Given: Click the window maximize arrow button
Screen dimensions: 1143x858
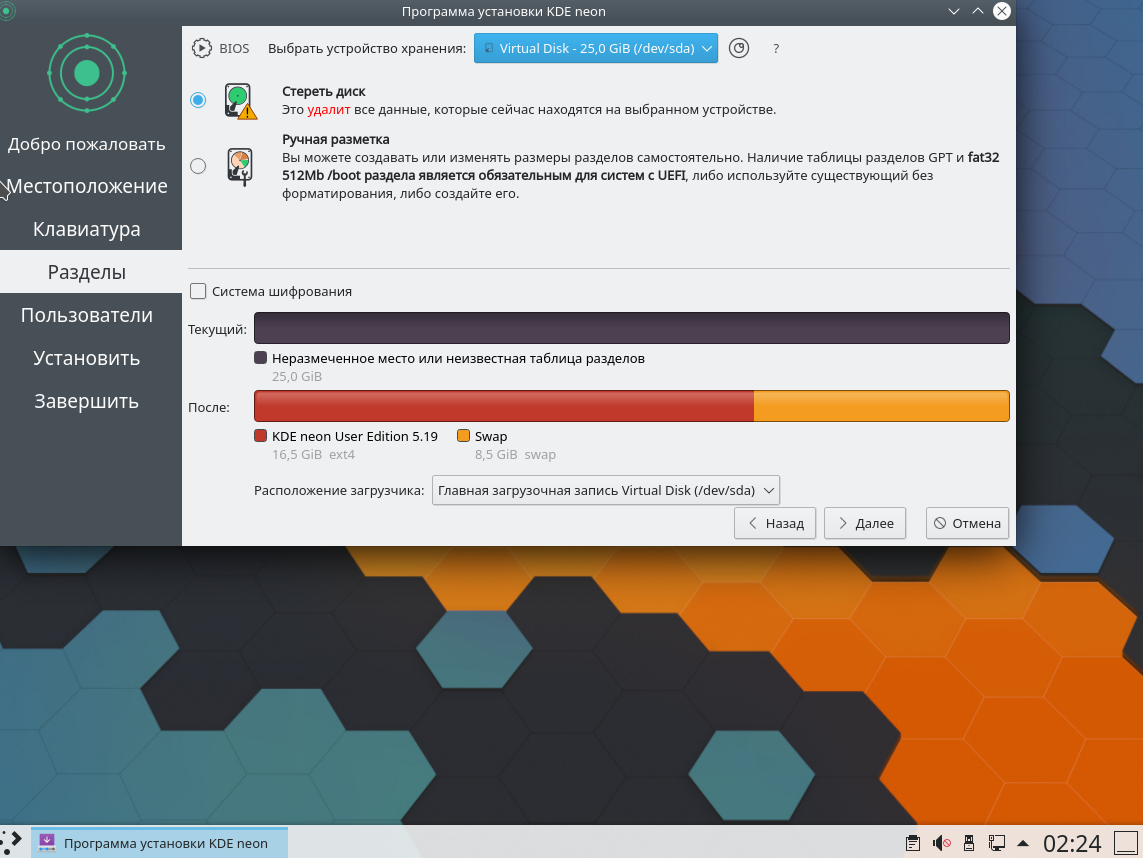Looking at the screenshot, I should pyautogui.click(x=978, y=11).
